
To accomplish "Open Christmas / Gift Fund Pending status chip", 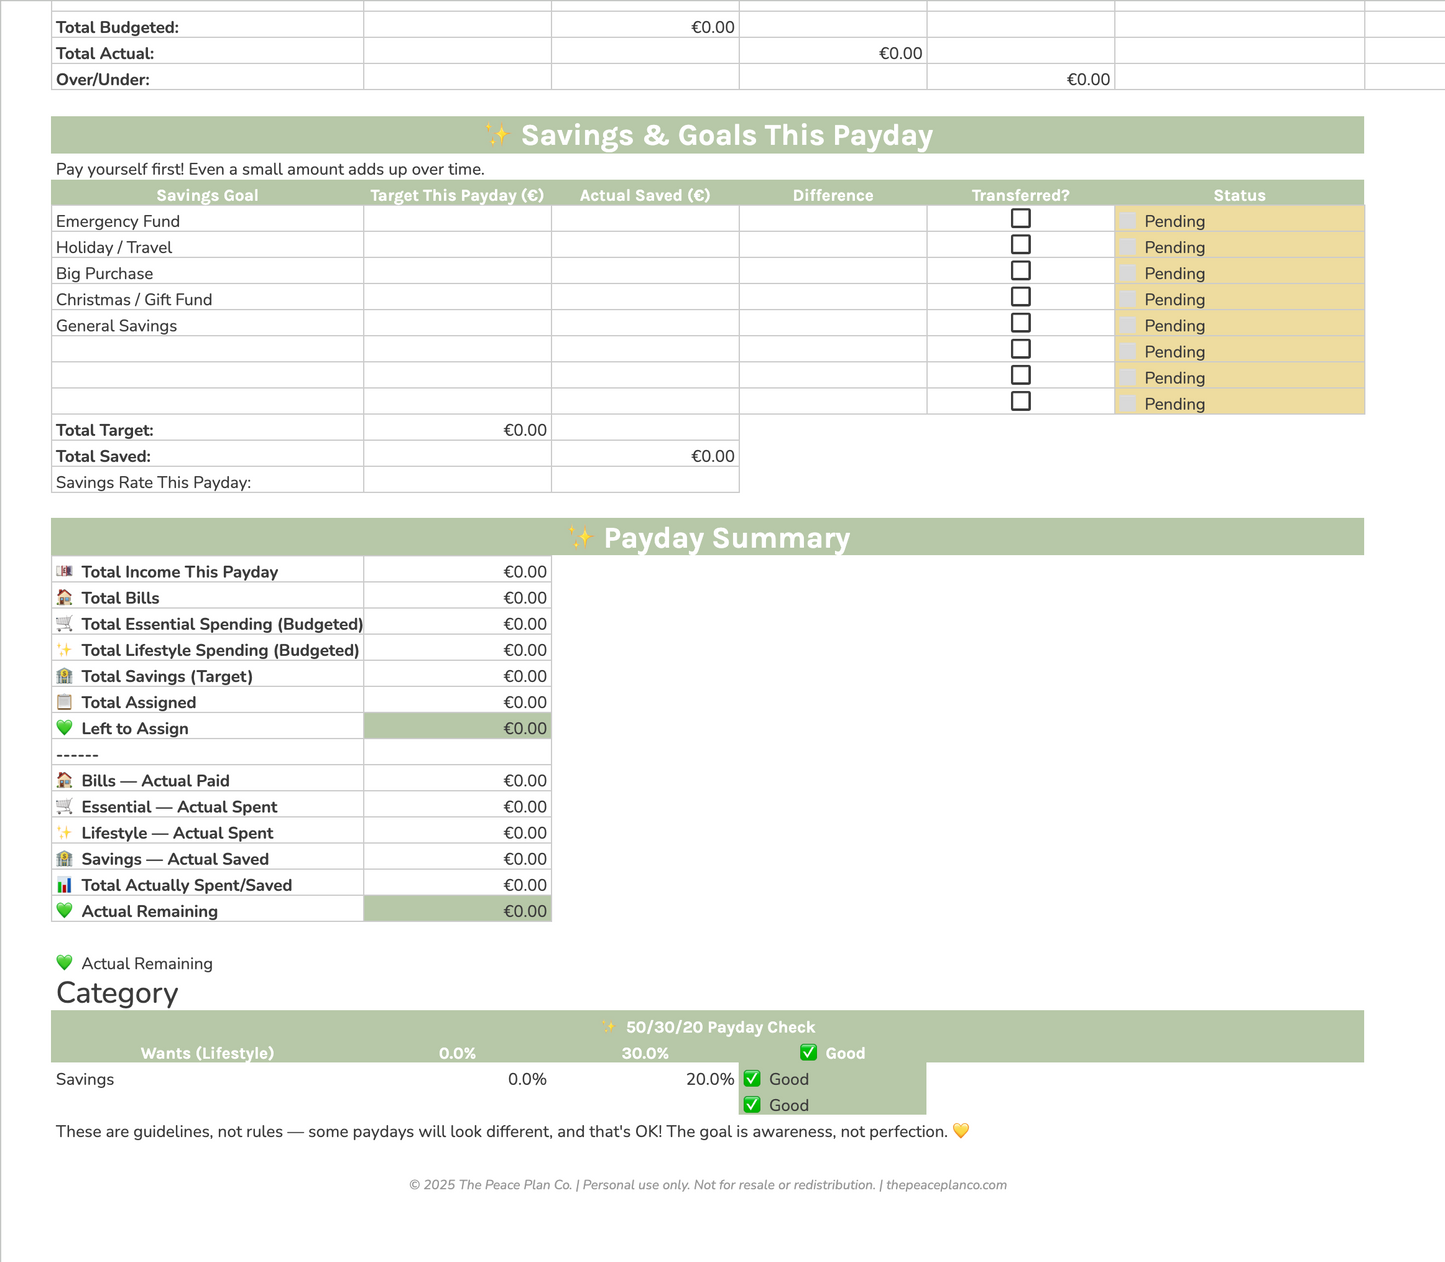I will click(1240, 297).
